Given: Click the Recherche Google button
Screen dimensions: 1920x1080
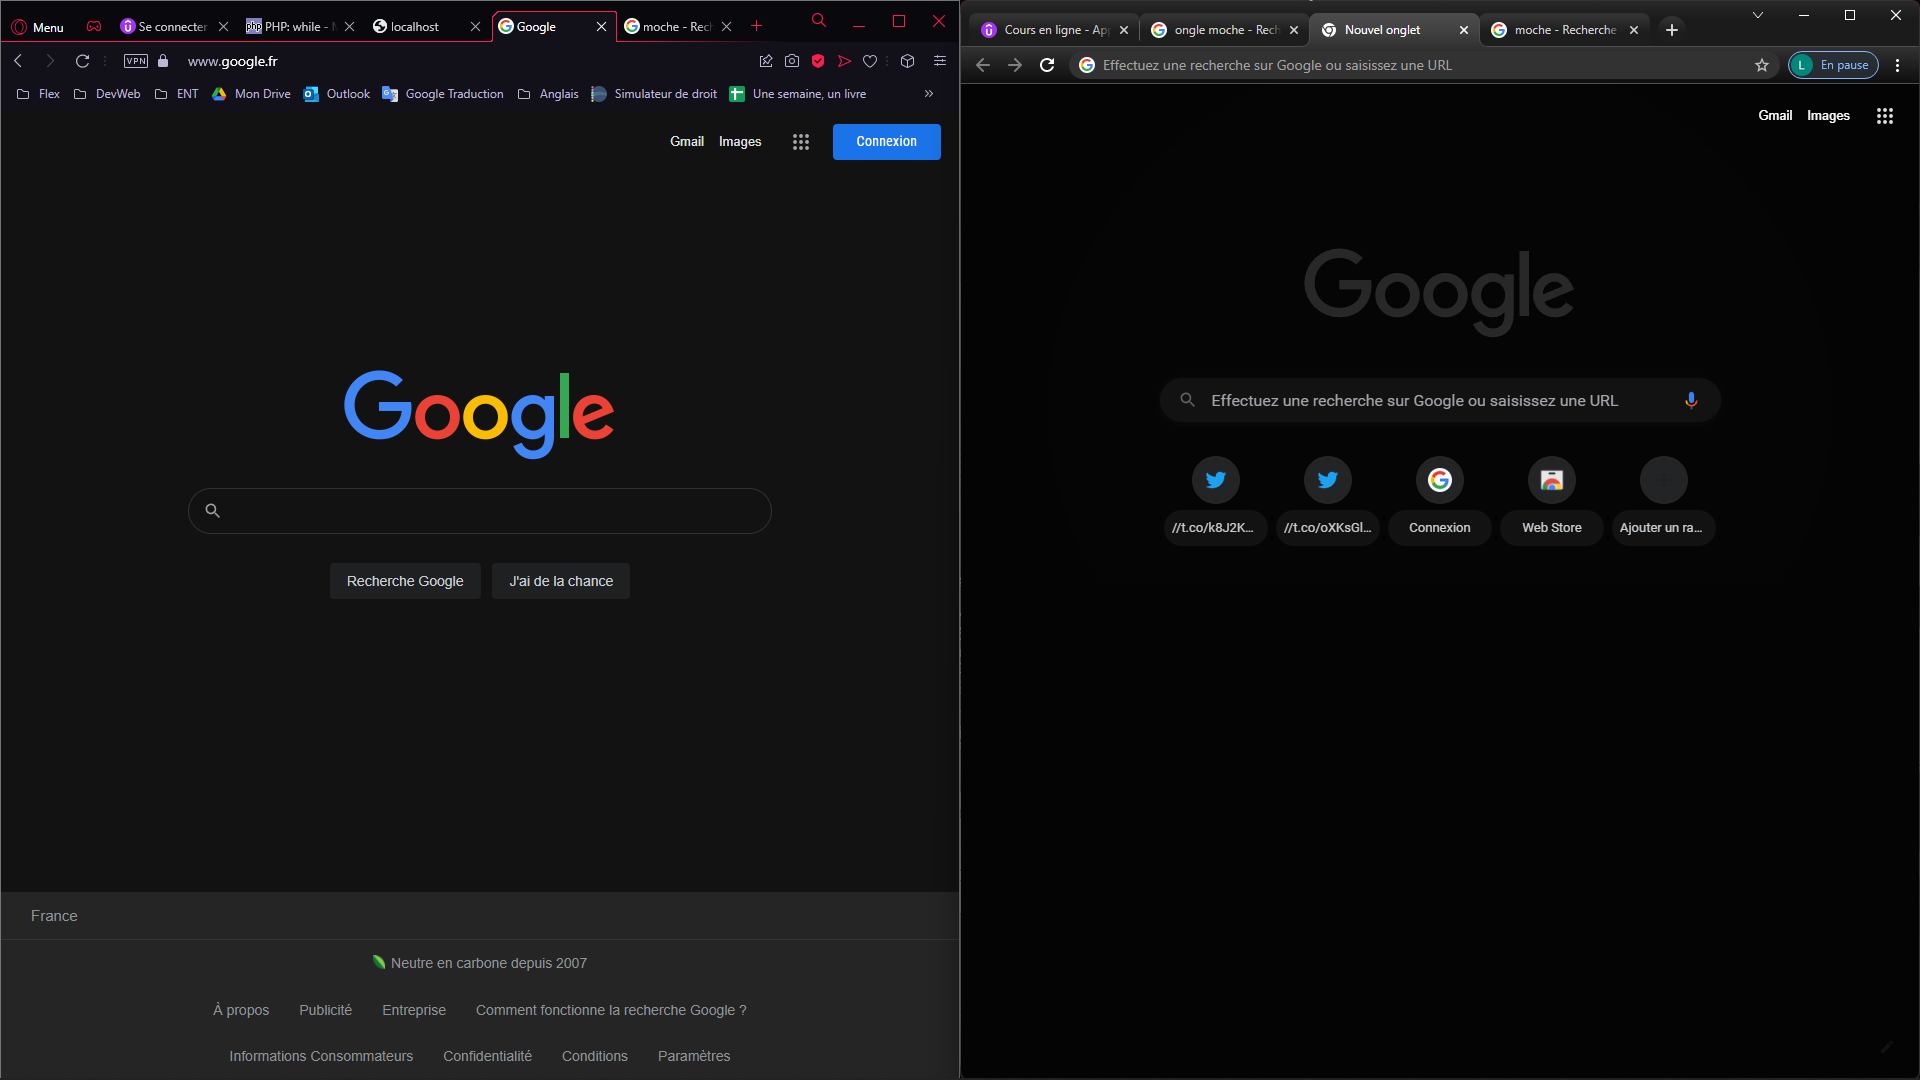Looking at the screenshot, I should (x=405, y=581).
